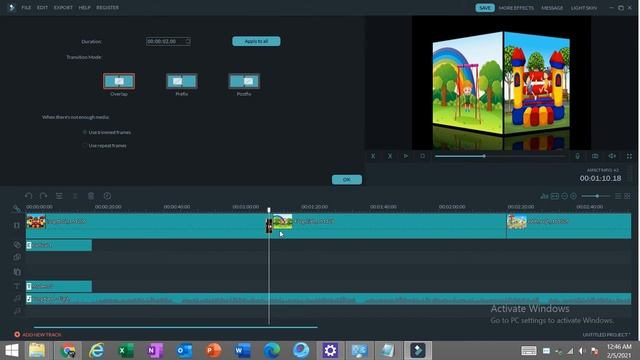Switch timeline to list track view

618,196
